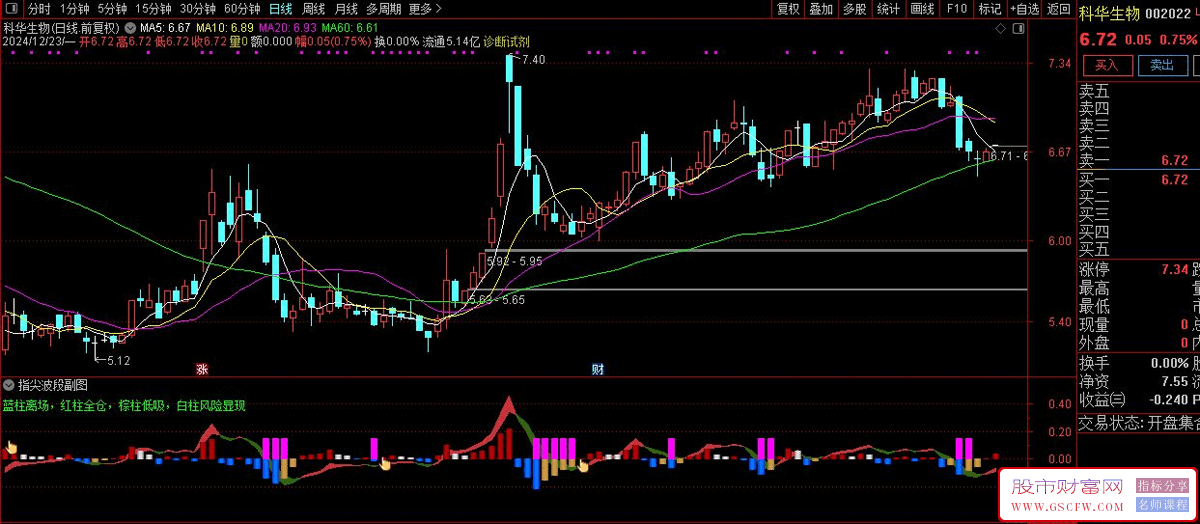Viewport: 1200px width, 524px height.
Task: Click 标记 mark button
Action: point(990,9)
